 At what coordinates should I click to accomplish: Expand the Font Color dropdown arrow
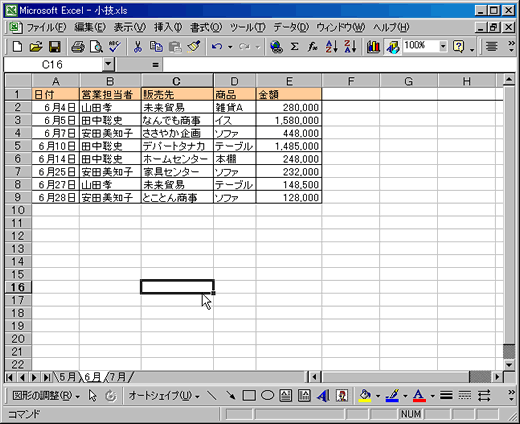432,396
